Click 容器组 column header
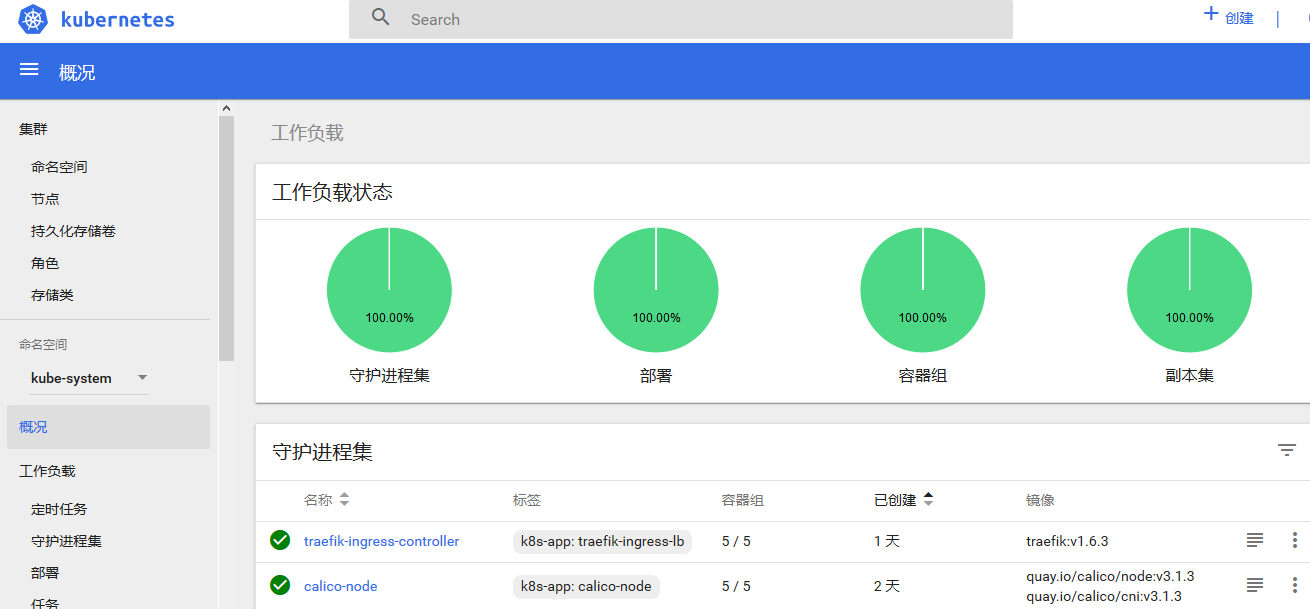Screen dimensions: 1310x609 743,500
